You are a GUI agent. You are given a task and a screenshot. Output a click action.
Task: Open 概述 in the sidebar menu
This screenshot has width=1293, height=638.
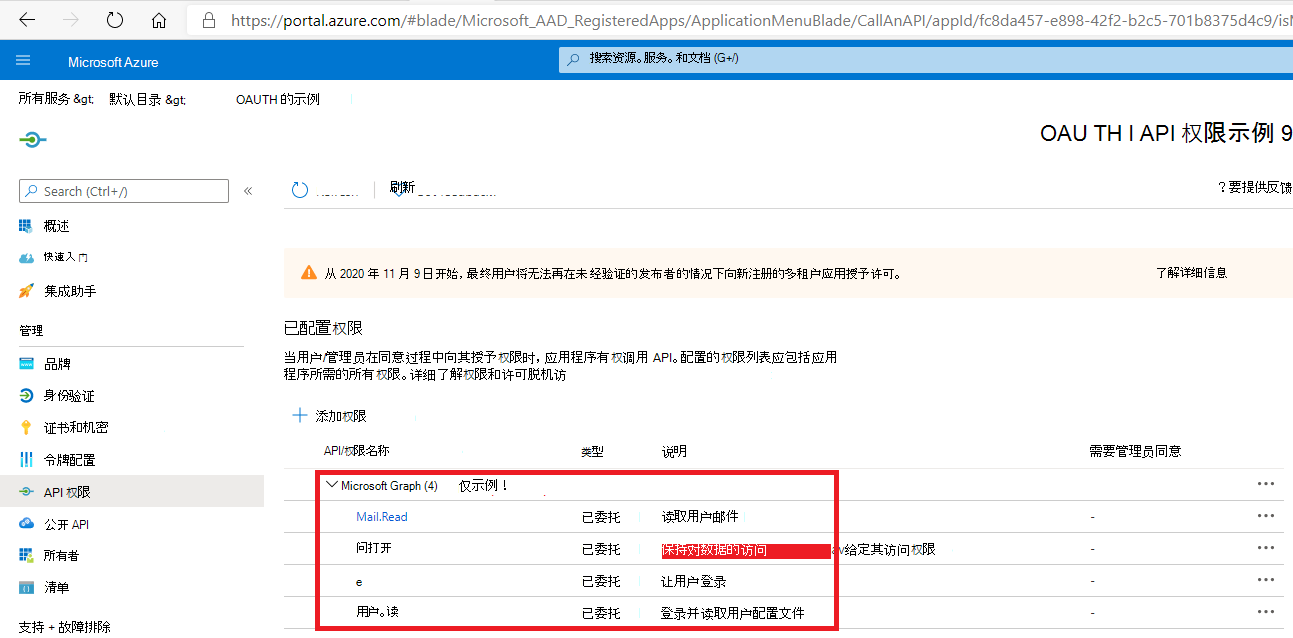pyautogui.click(x=57, y=226)
